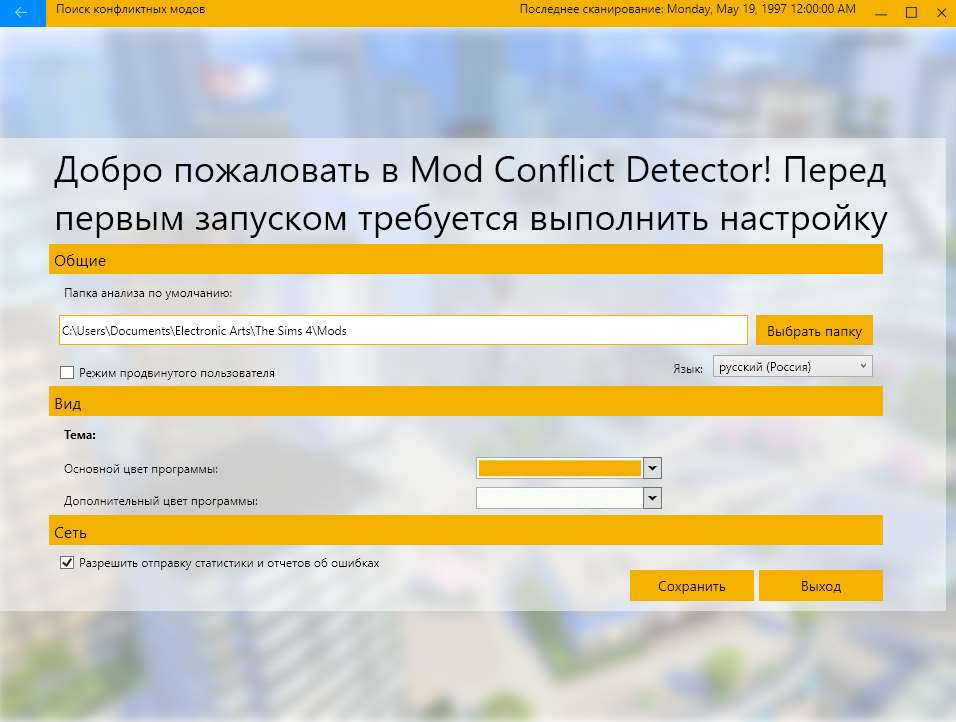The image size is (956, 722).
Task: Click the Папка анализа по умолчанию label
Action: (x=148, y=293)
